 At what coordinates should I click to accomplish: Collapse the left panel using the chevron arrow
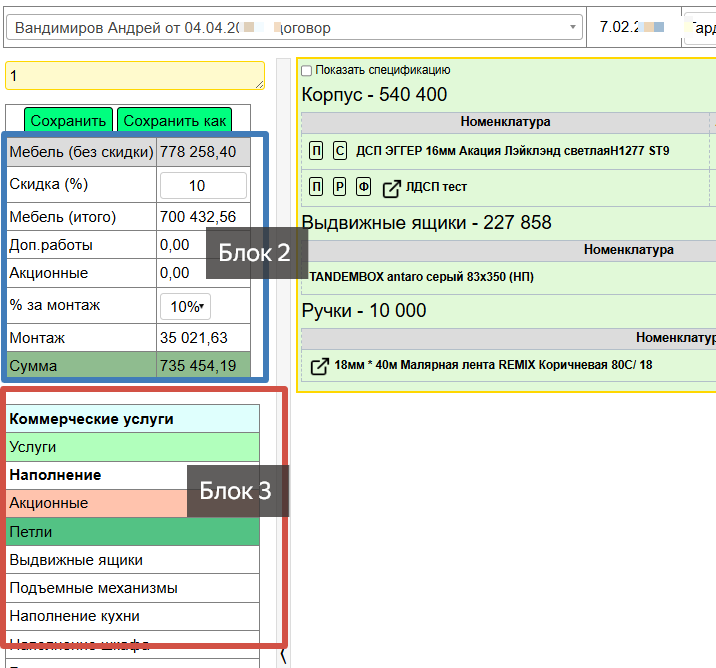pos(282,655)
